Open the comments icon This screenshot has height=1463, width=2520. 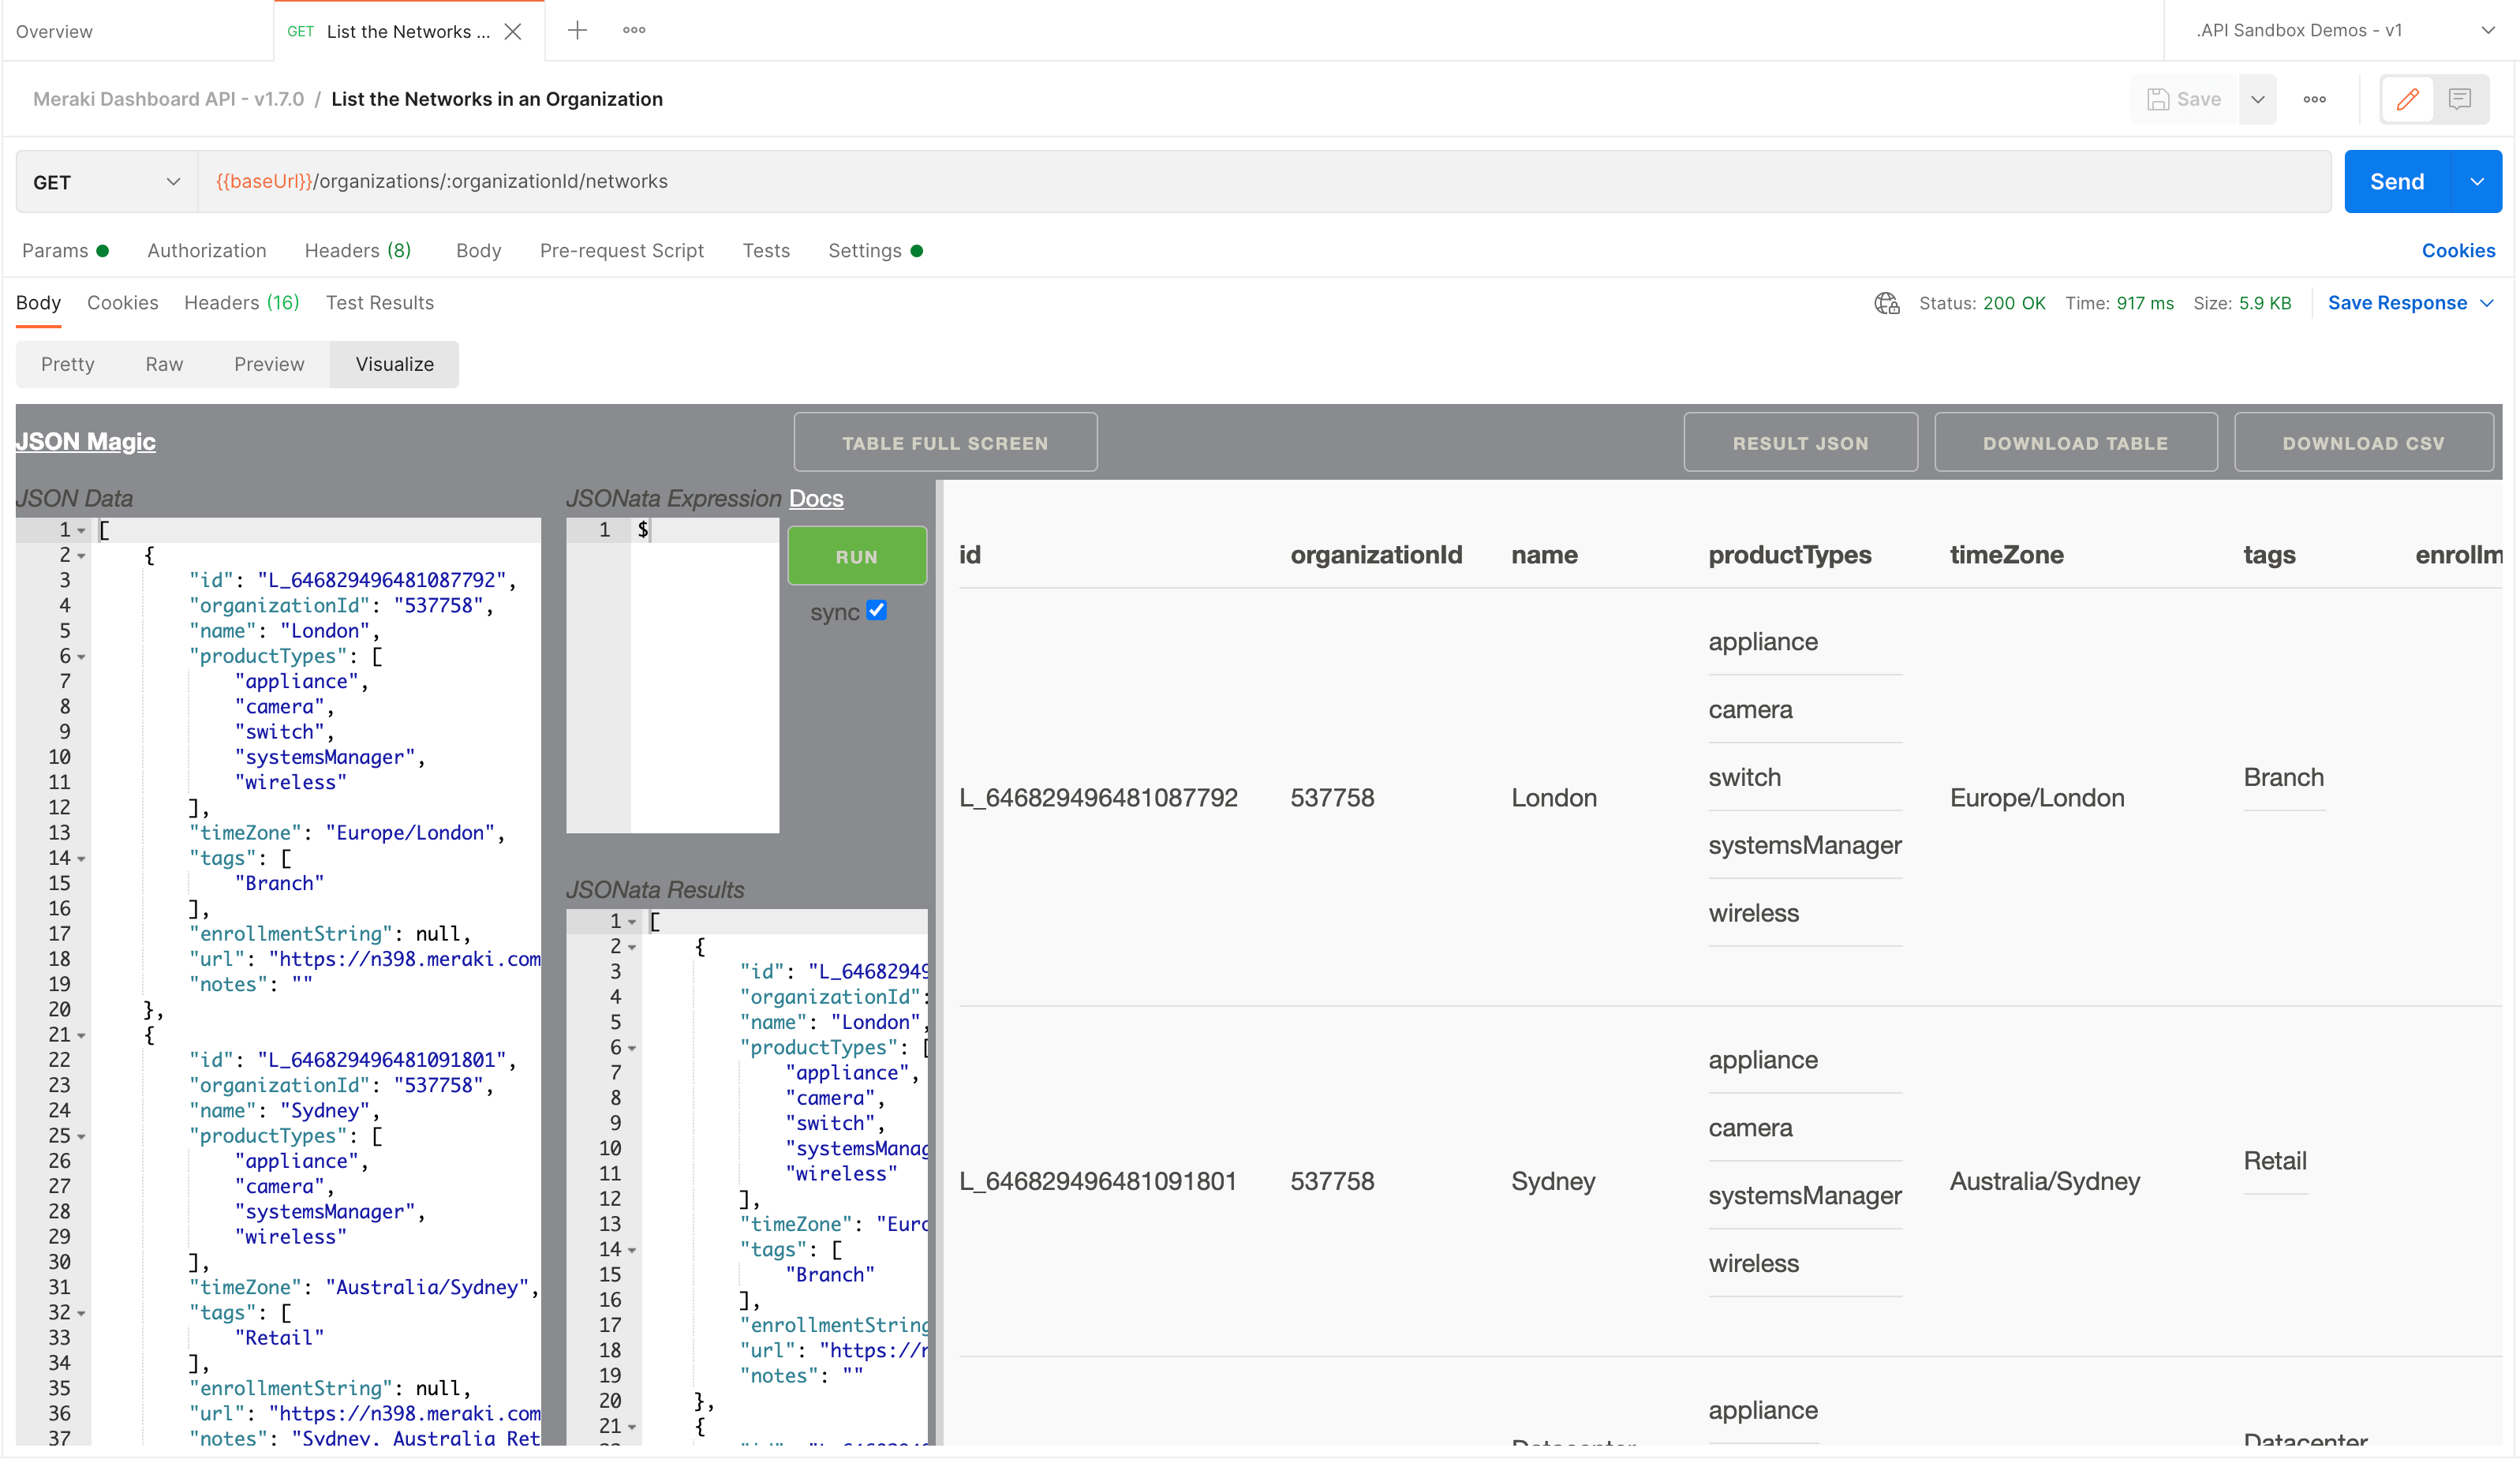click(x=2460, y=99)
